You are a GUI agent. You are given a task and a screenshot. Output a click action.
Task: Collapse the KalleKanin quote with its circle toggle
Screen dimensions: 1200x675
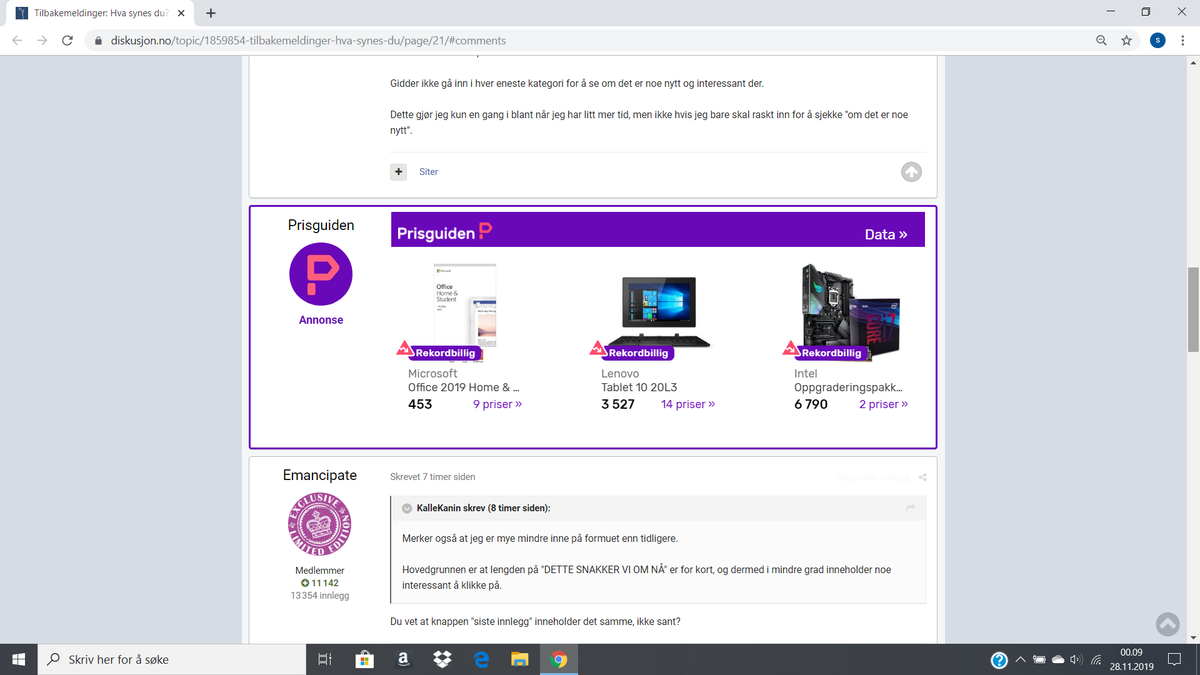tap(407, 508)
